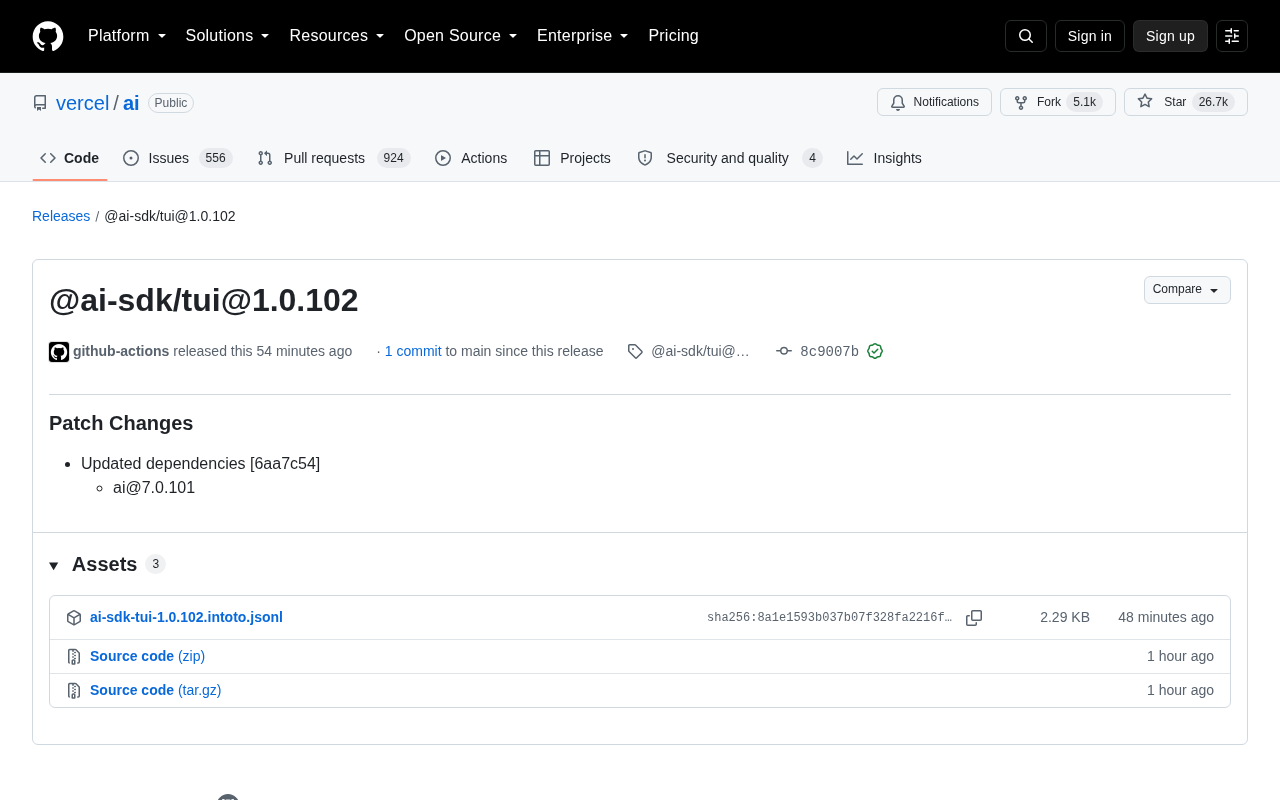Image resolution: width=1280 pixels, height=800 pixels.
Task: Click github-actions avatar icon
Action: tap(59, 352)
